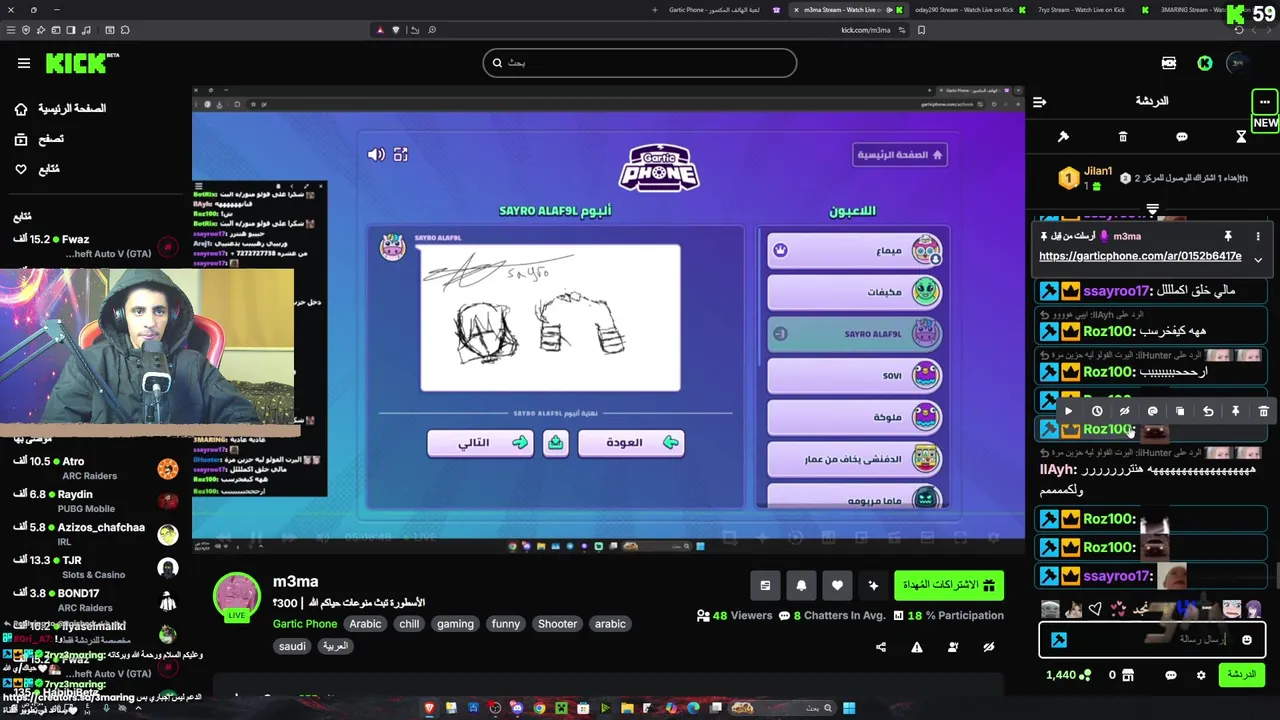Open chat settings gear icon

[x=1201, y=675]
